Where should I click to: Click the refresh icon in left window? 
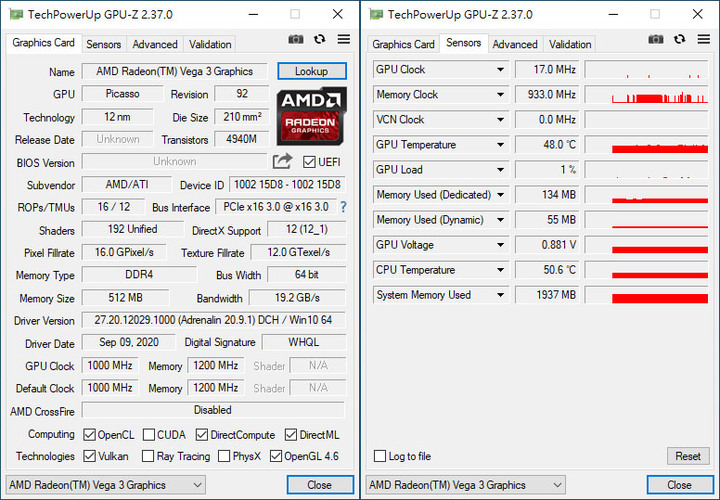[320, 39]
